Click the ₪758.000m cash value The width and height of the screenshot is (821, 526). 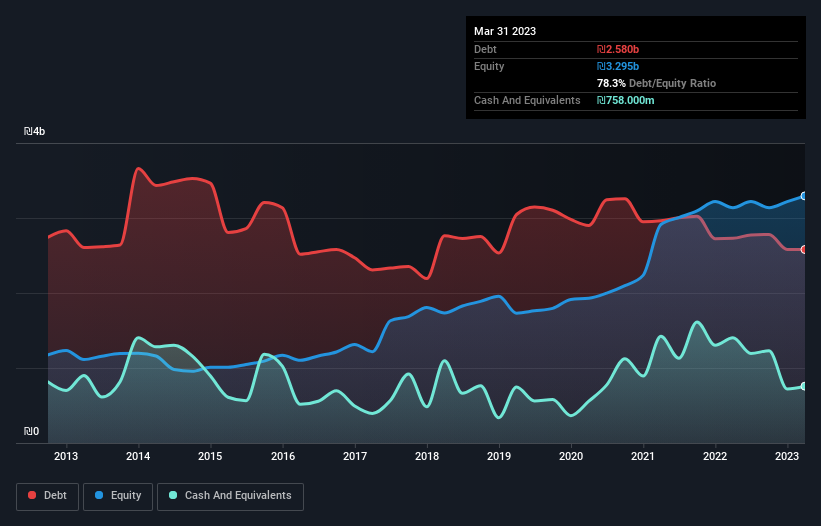(x=626, y=100)
